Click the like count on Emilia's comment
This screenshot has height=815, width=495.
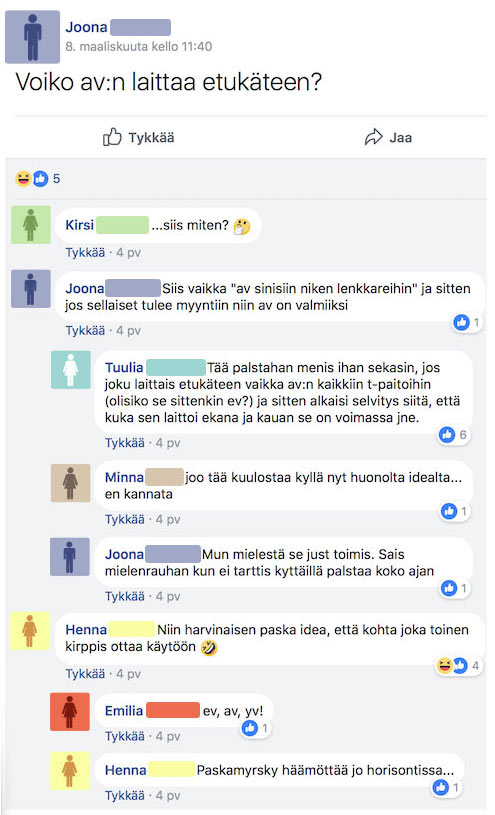click(x=257, y=728)
